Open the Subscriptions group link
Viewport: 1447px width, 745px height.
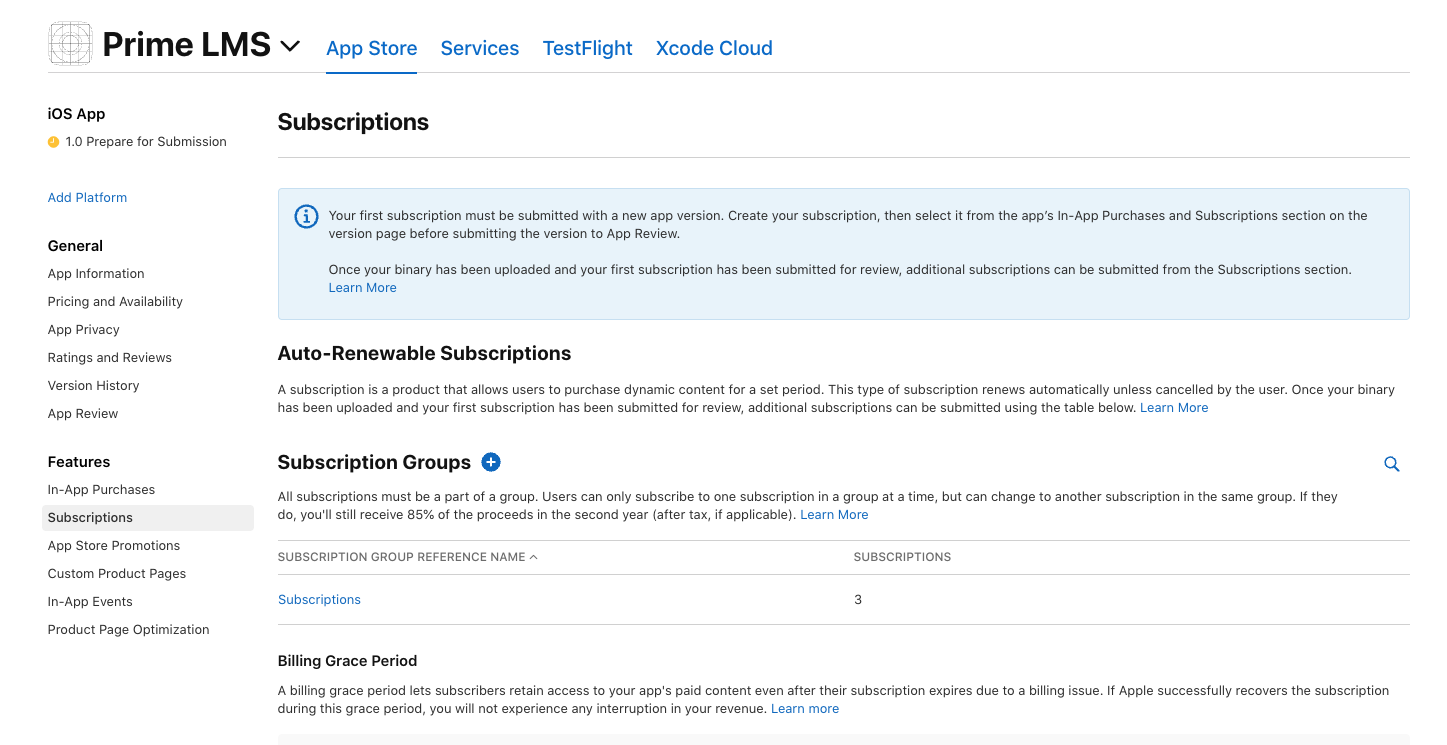click(x=319, y=600)
